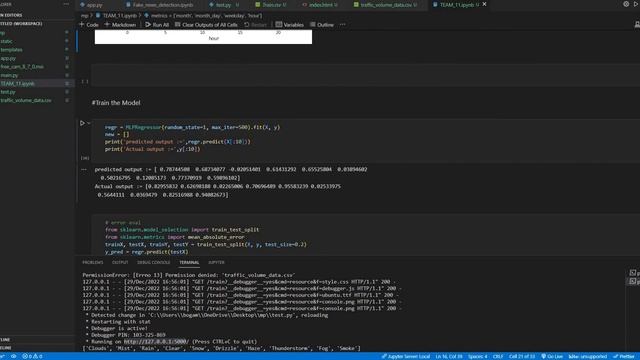Open main.py in the explorer
Screen dimensions: 640x360
(9, 75)
